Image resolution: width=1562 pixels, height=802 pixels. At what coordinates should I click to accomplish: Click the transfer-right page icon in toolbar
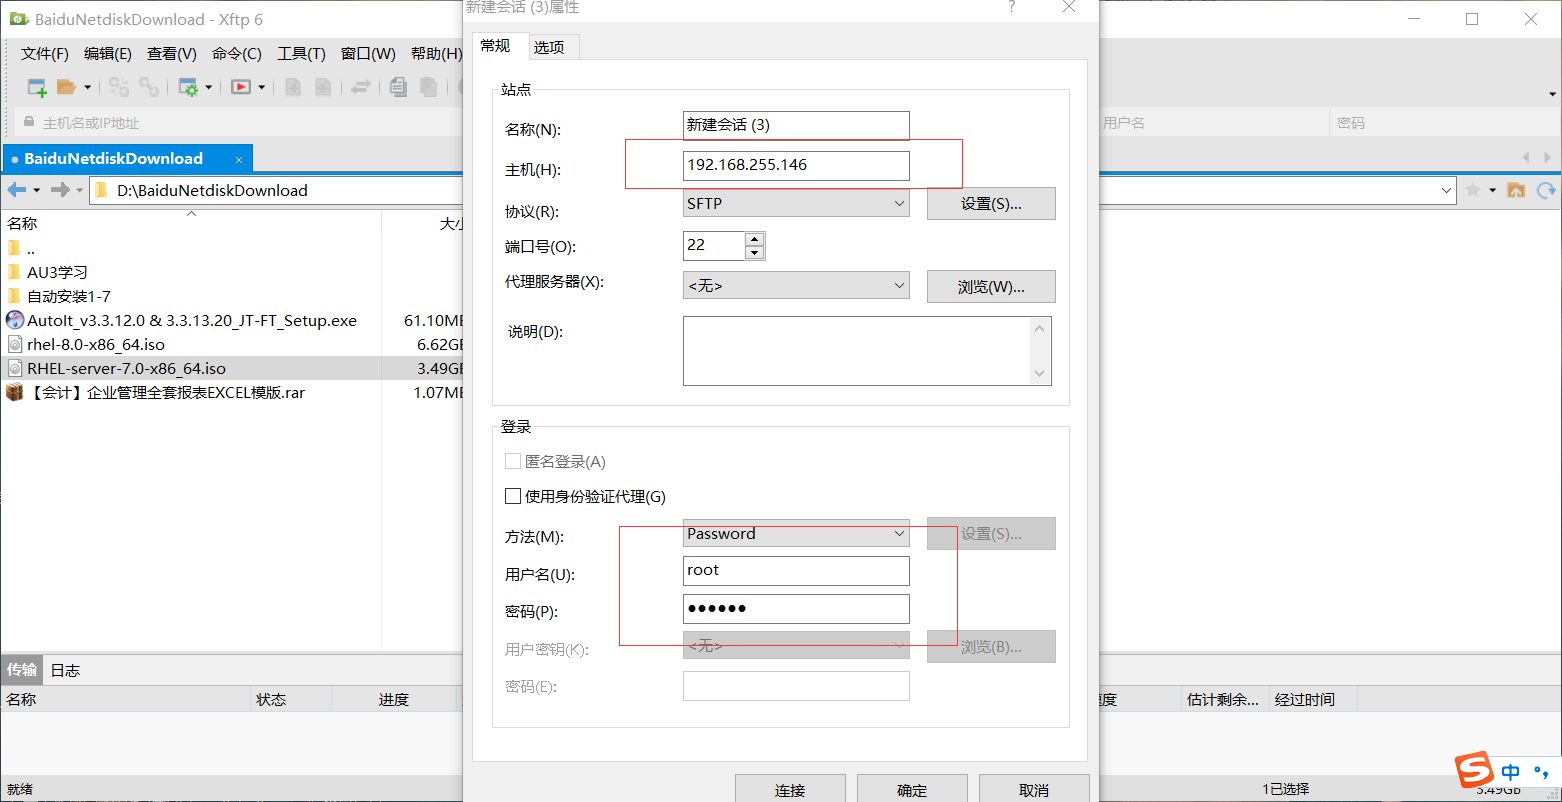tap(323, 87)
